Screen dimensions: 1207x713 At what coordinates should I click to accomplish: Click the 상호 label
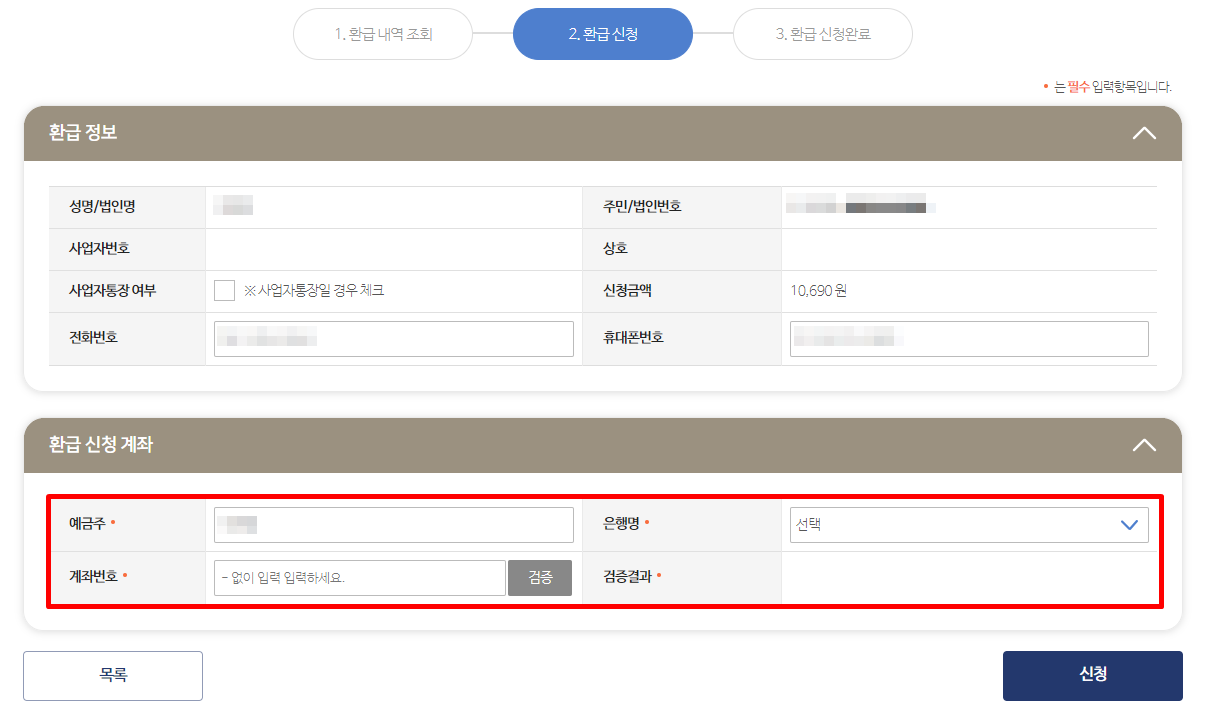point(616,249)
